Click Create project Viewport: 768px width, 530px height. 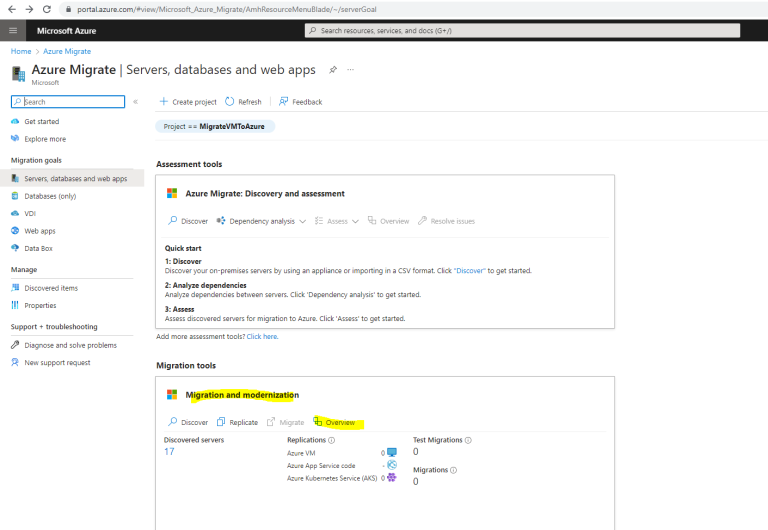[x=188, y=102]
